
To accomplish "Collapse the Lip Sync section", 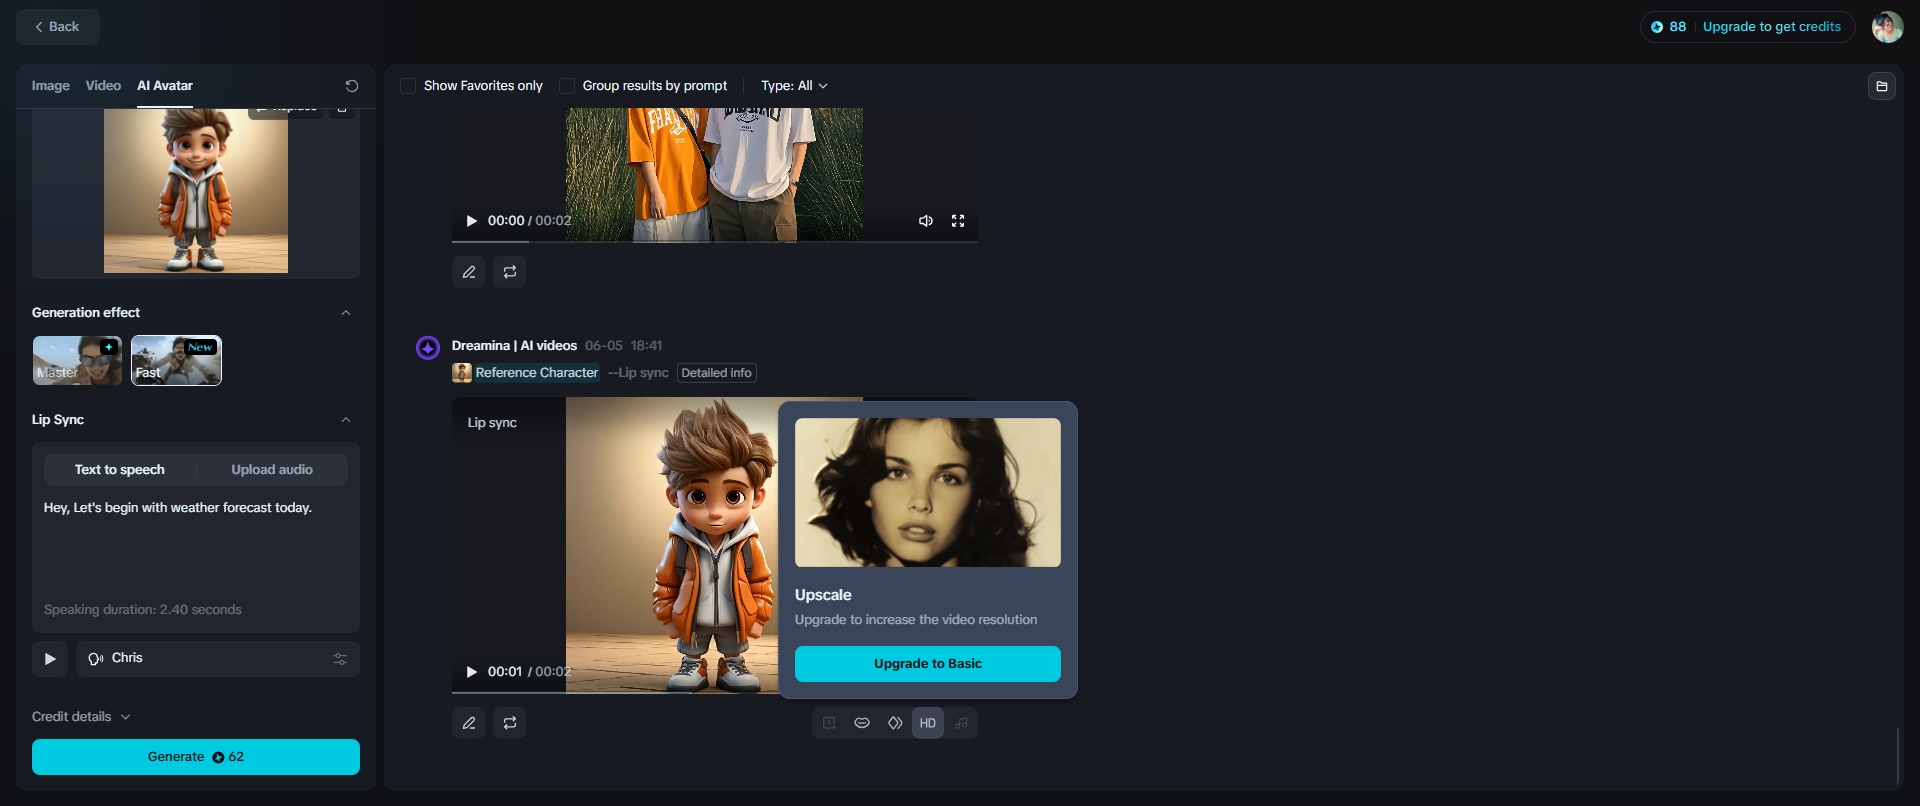I will [346, 420].
